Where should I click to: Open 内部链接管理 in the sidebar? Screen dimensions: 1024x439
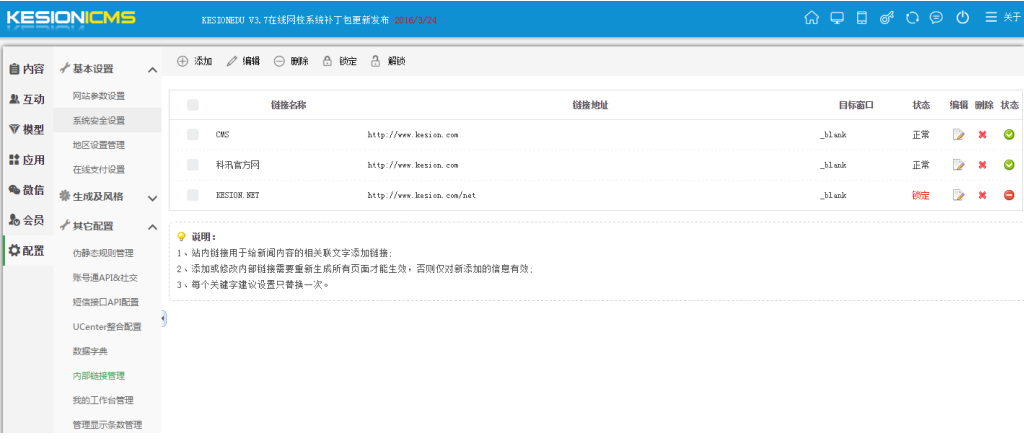point(99,376)
